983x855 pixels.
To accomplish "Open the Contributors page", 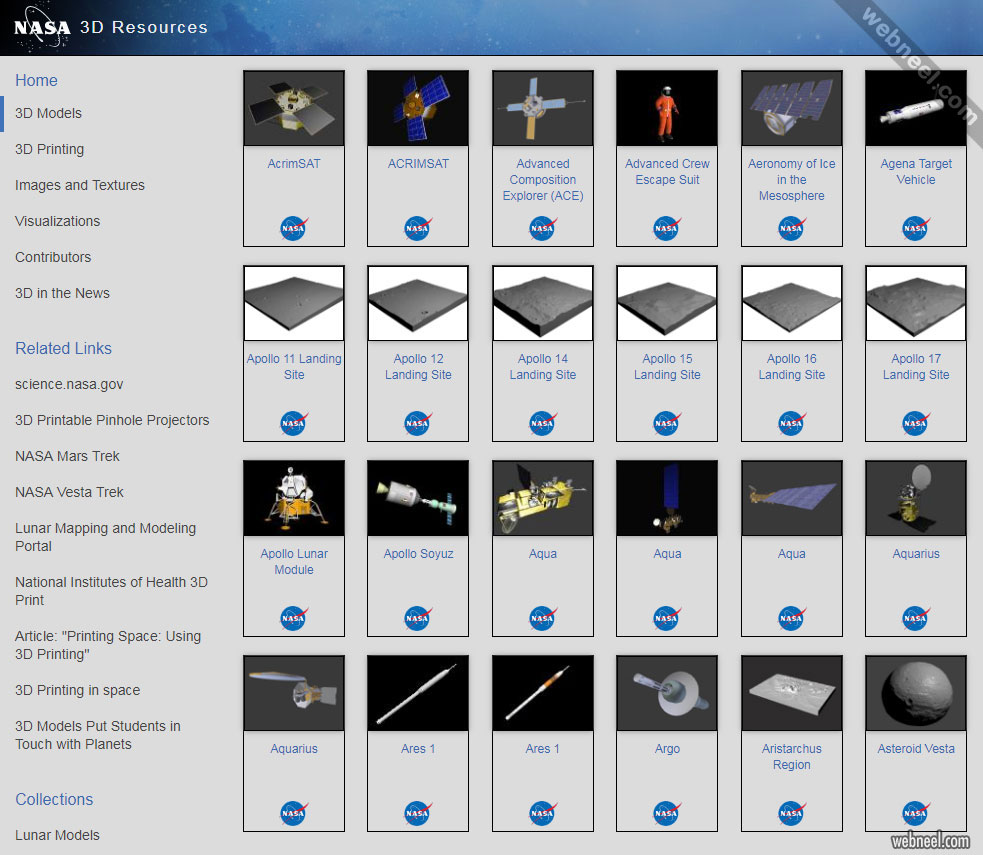I will [x=53, y=257].
